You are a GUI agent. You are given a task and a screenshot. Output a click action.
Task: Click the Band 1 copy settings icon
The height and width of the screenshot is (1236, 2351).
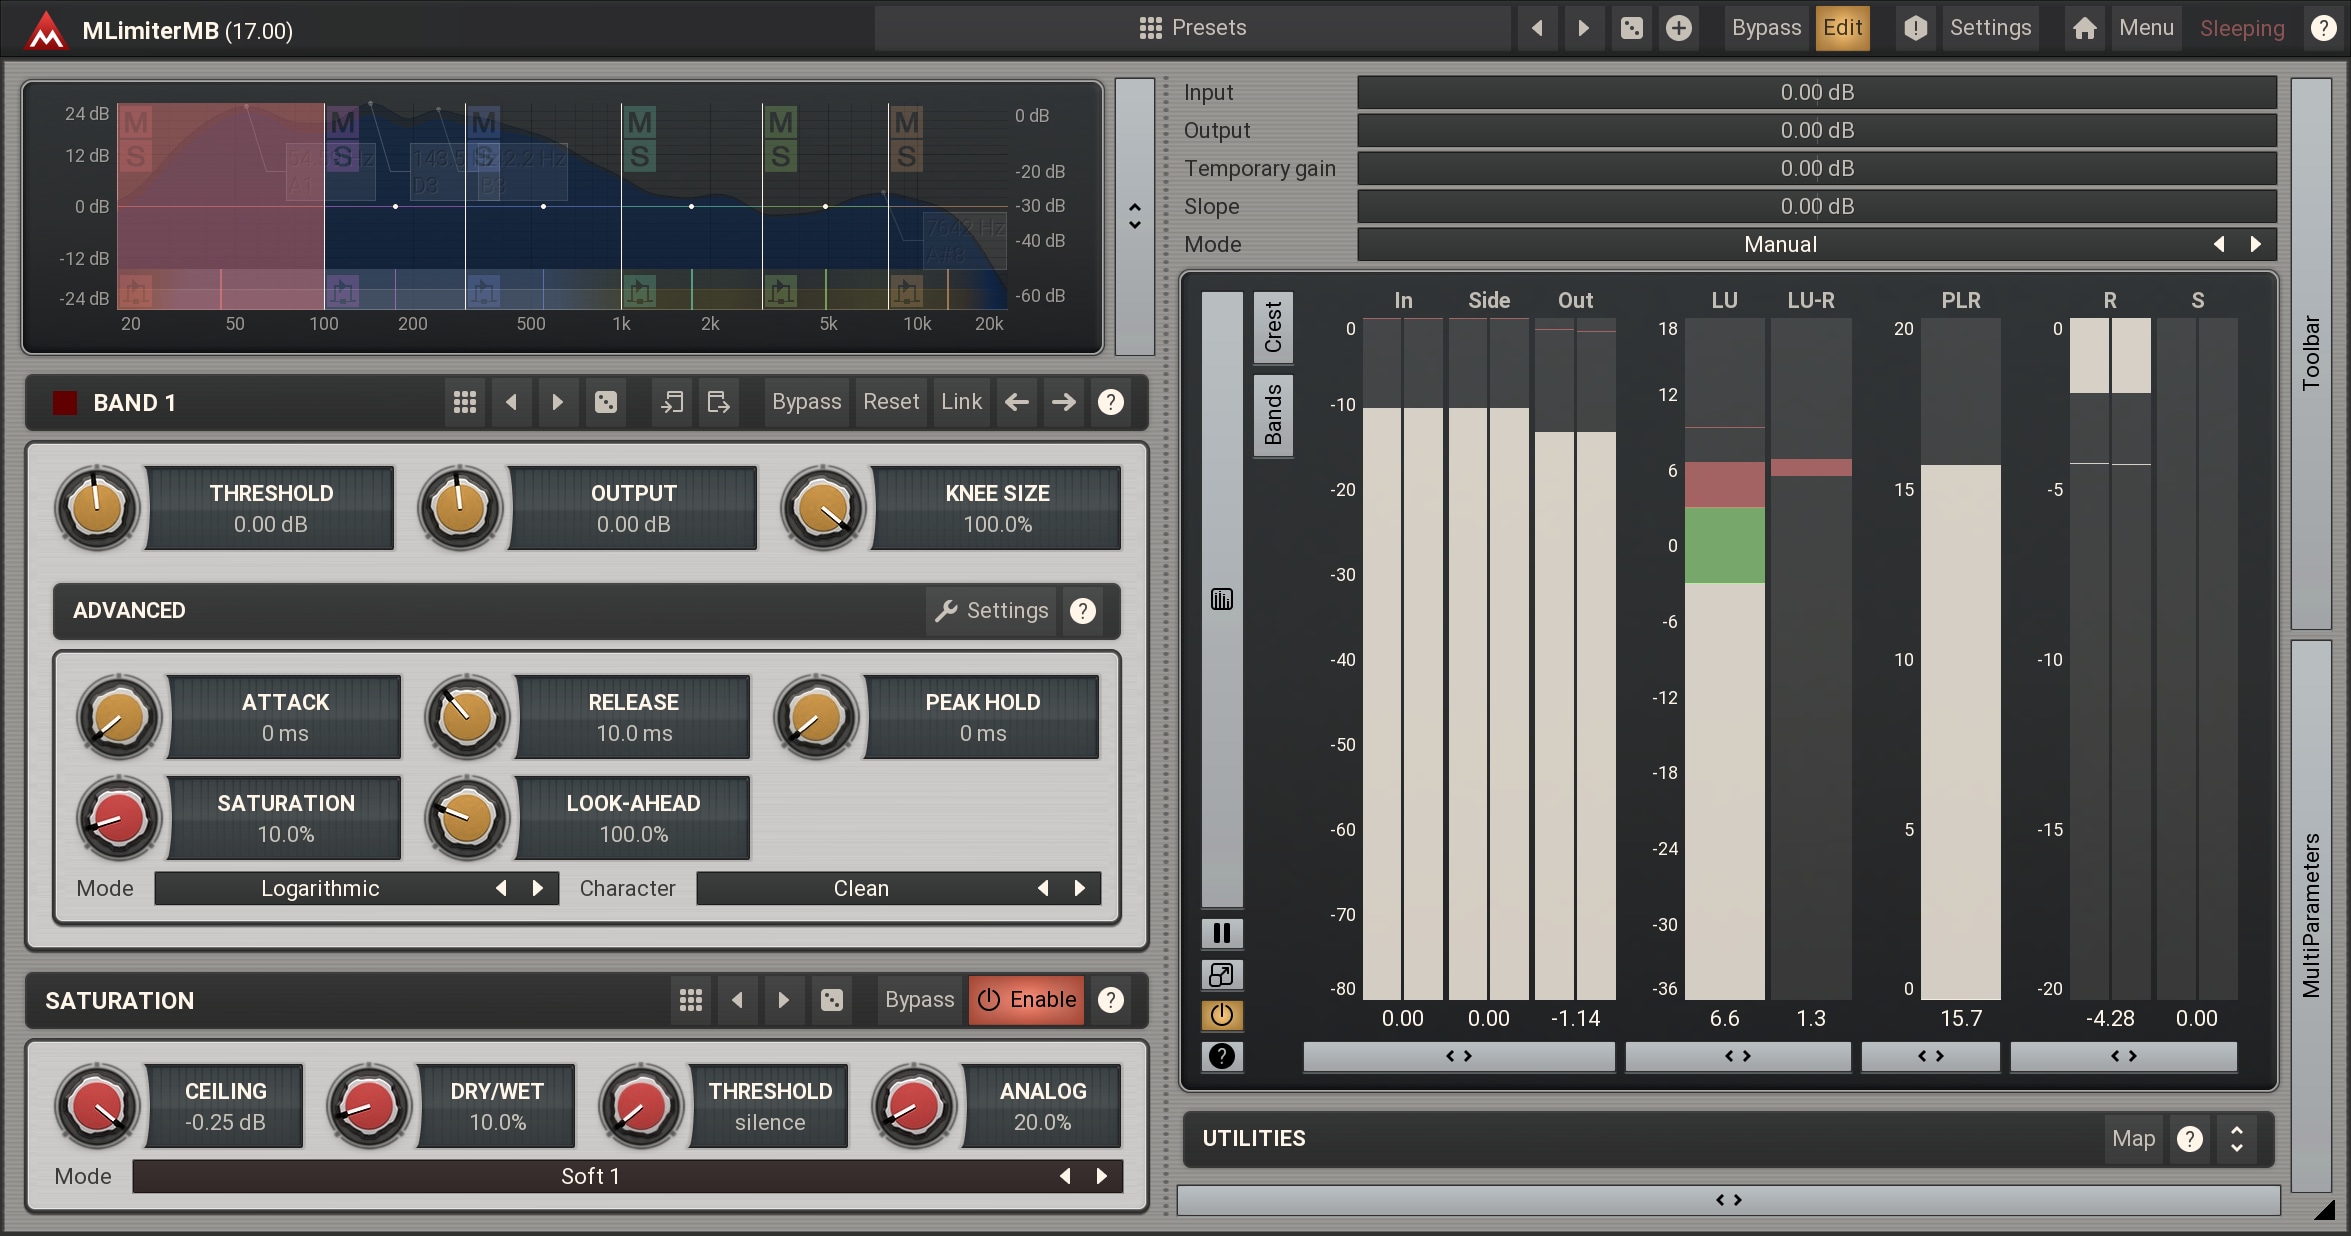point(672,402)
